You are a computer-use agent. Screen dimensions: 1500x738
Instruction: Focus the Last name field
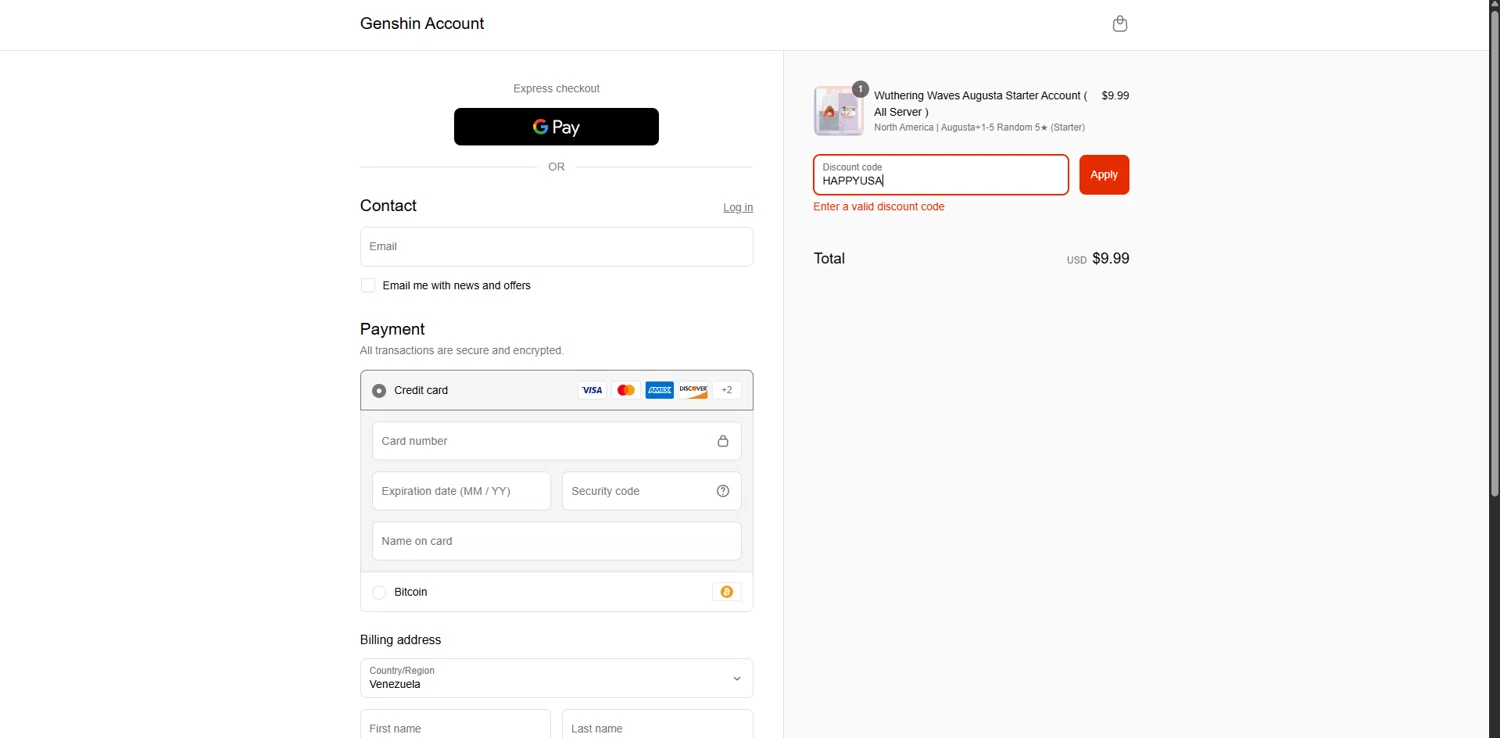[x=657, y=725]
